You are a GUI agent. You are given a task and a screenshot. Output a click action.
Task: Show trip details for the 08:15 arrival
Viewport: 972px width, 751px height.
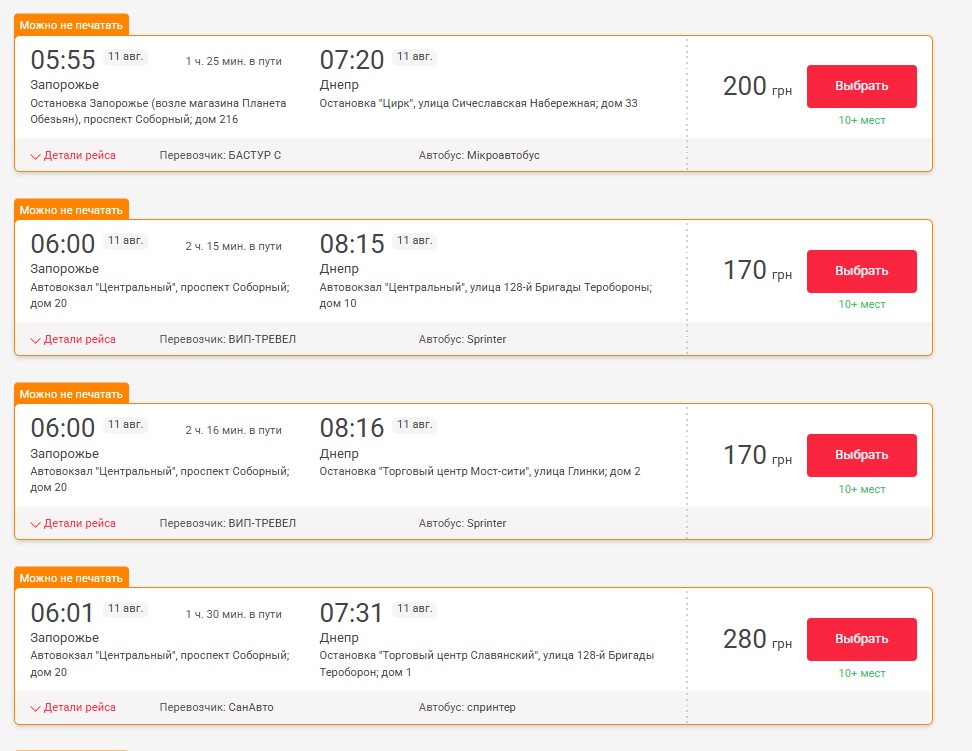coord(73,339)
